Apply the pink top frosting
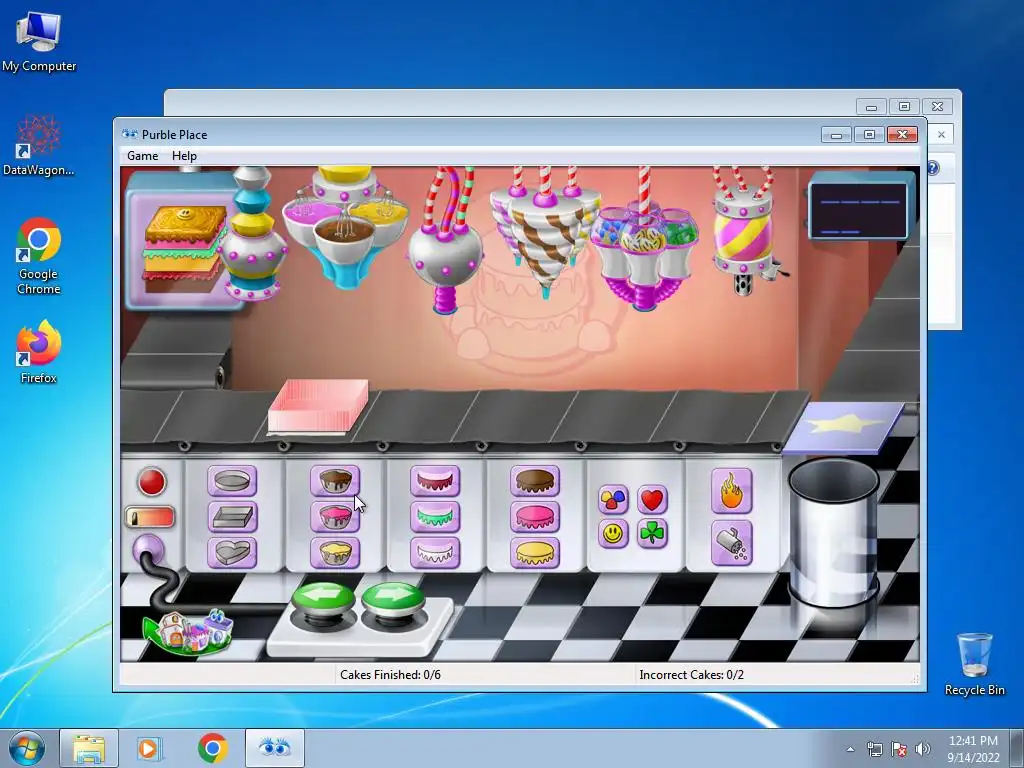Screen dimensions: 1024x768 click(x=535, y=517)
